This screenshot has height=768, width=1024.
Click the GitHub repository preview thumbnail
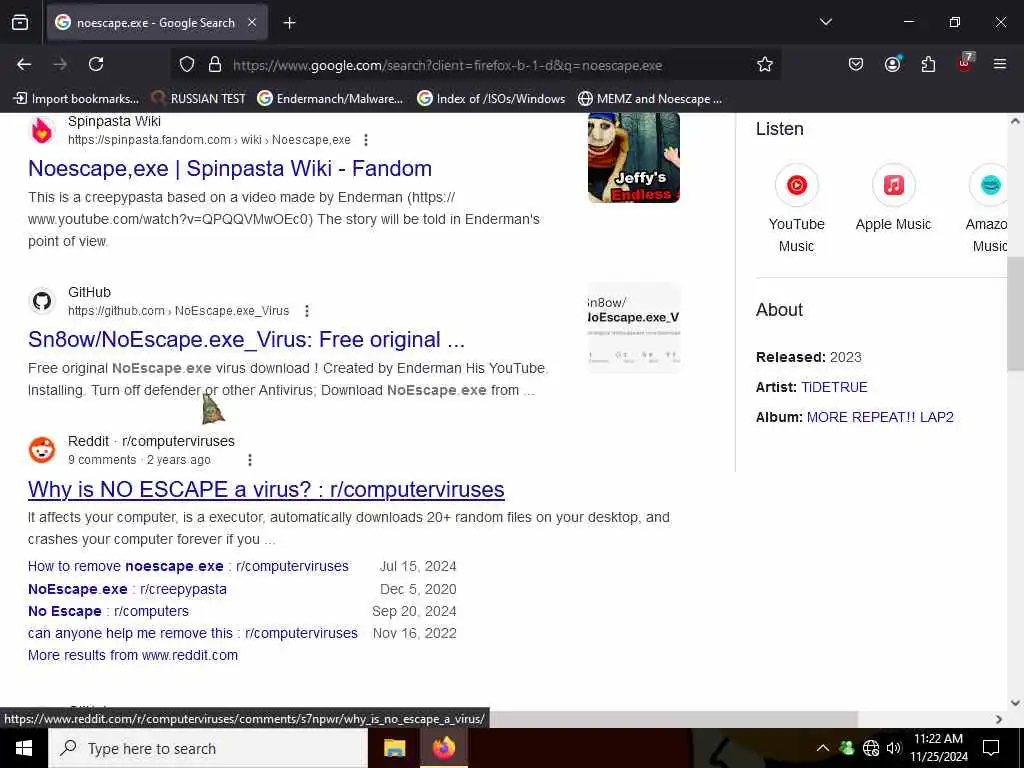click(x=633, y=328)
